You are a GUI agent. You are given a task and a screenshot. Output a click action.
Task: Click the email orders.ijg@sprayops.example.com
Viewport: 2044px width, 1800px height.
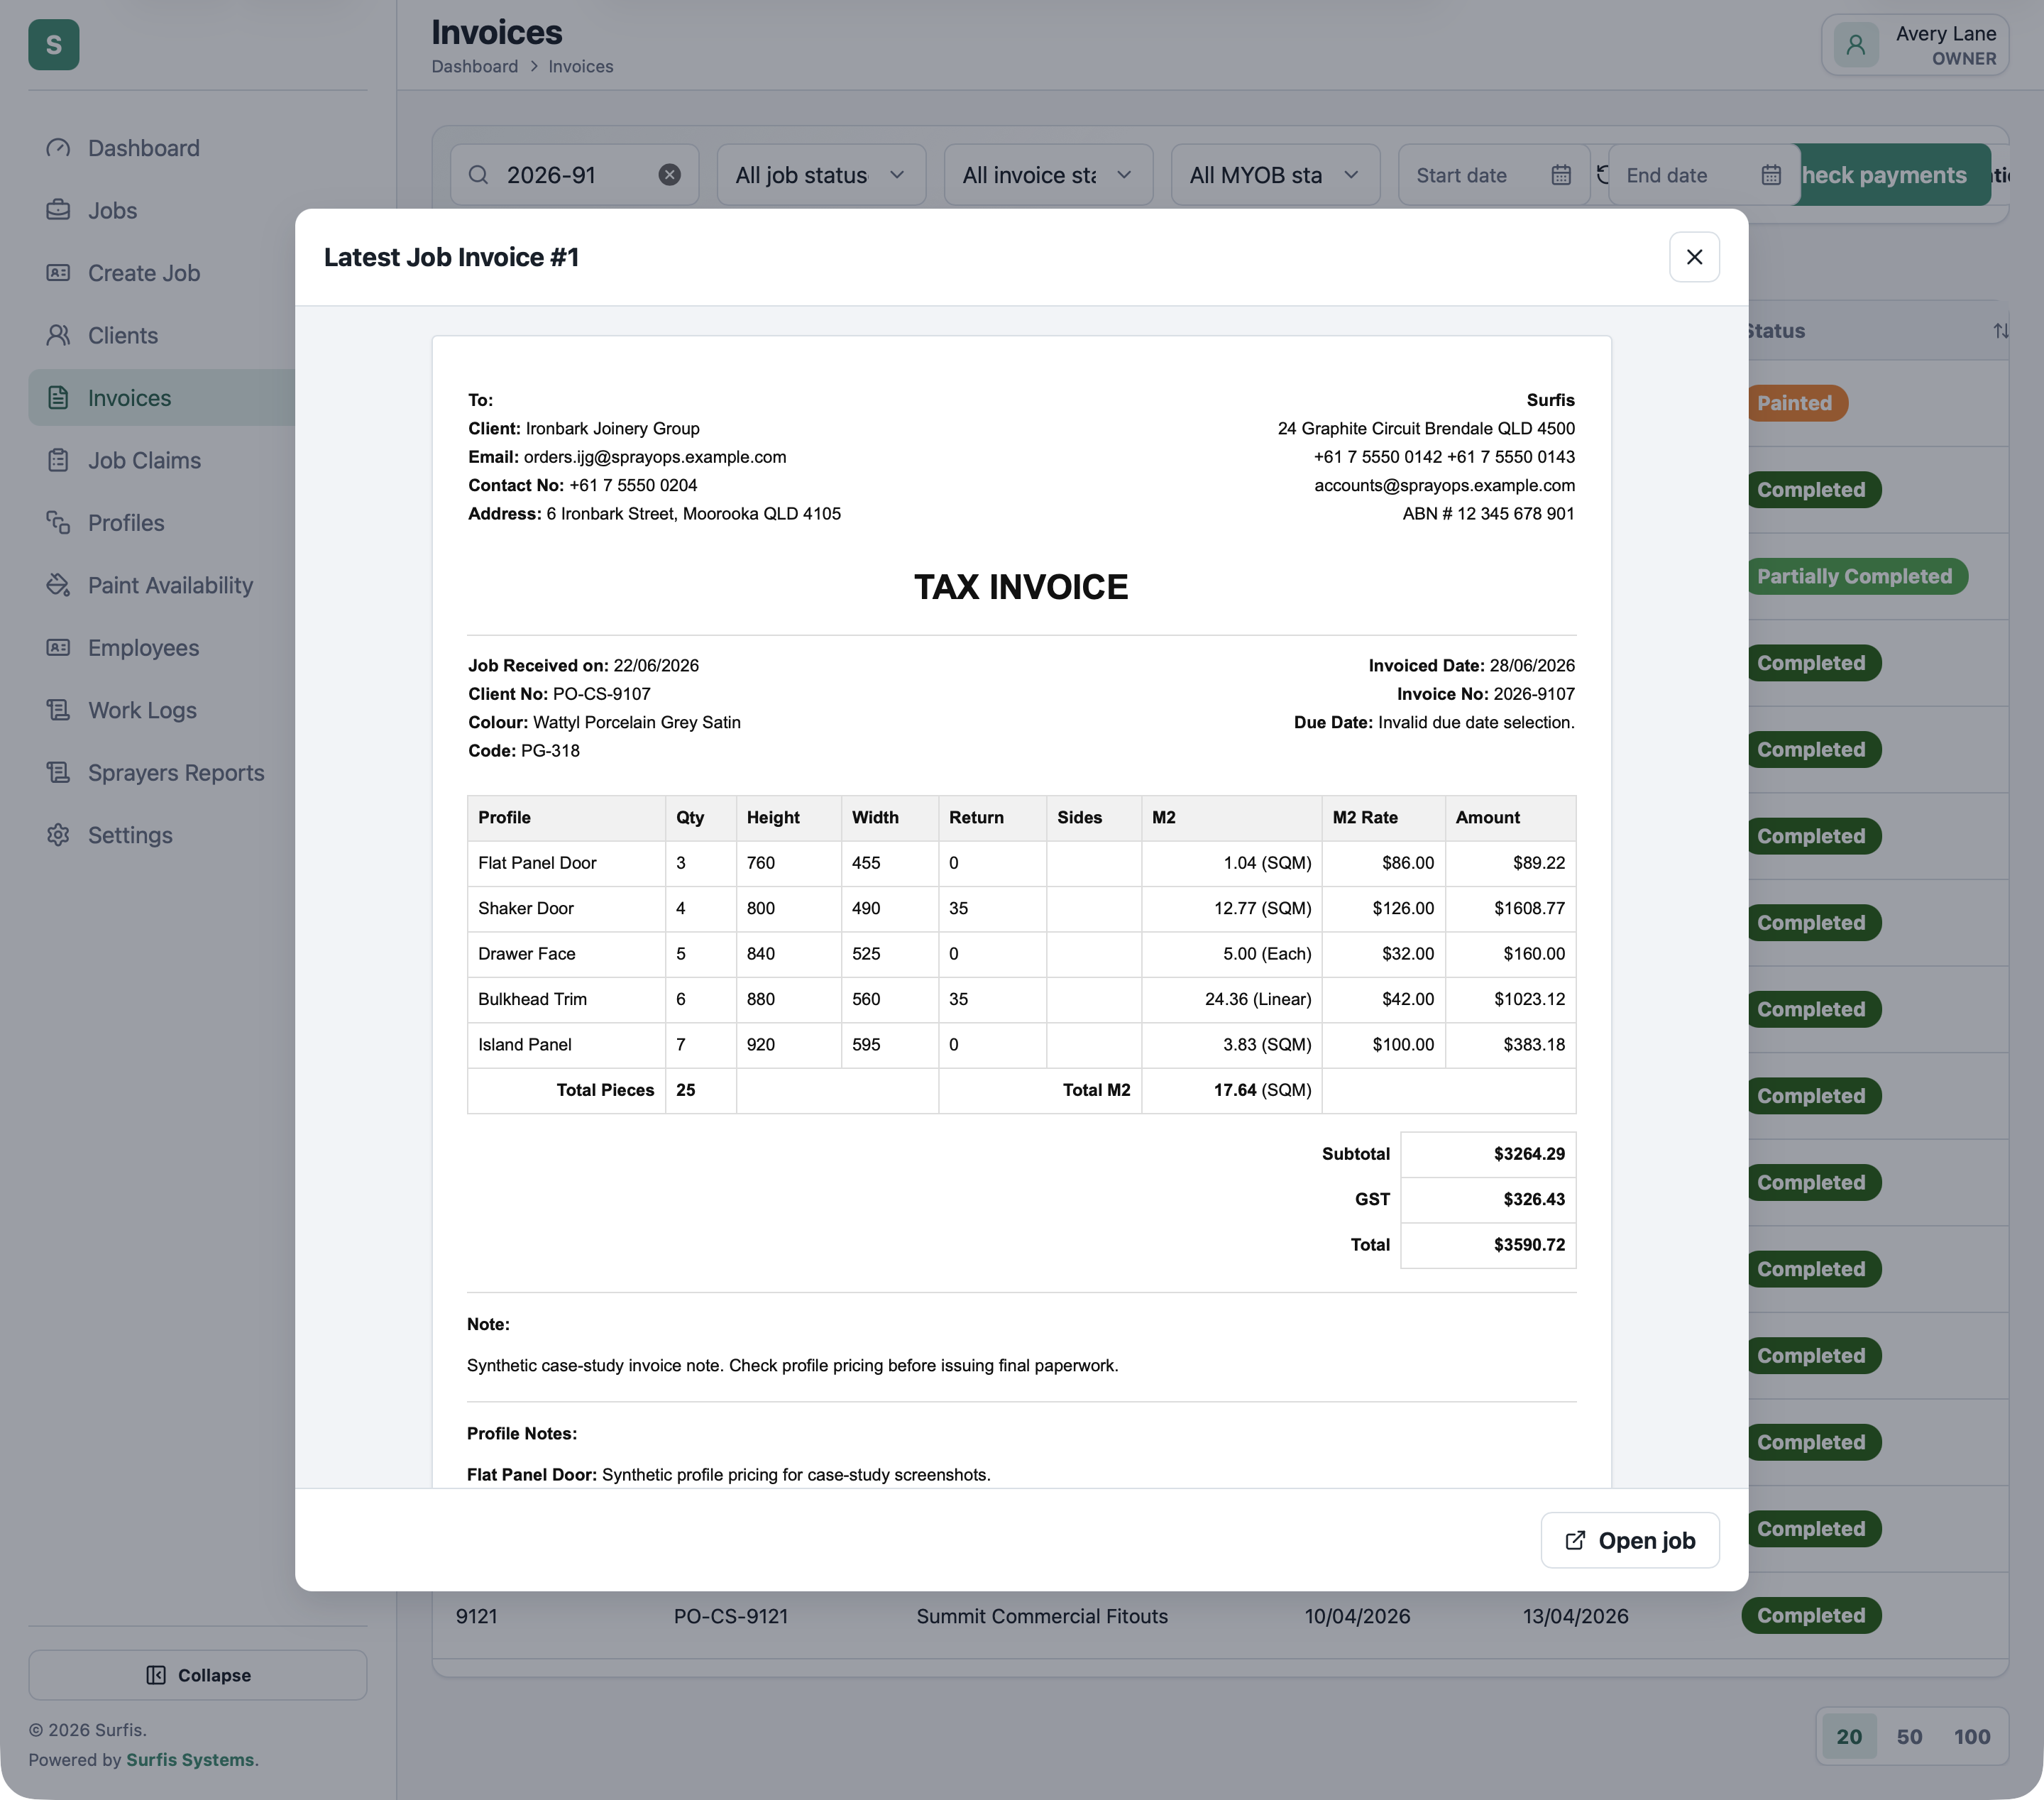coord(655,457)
